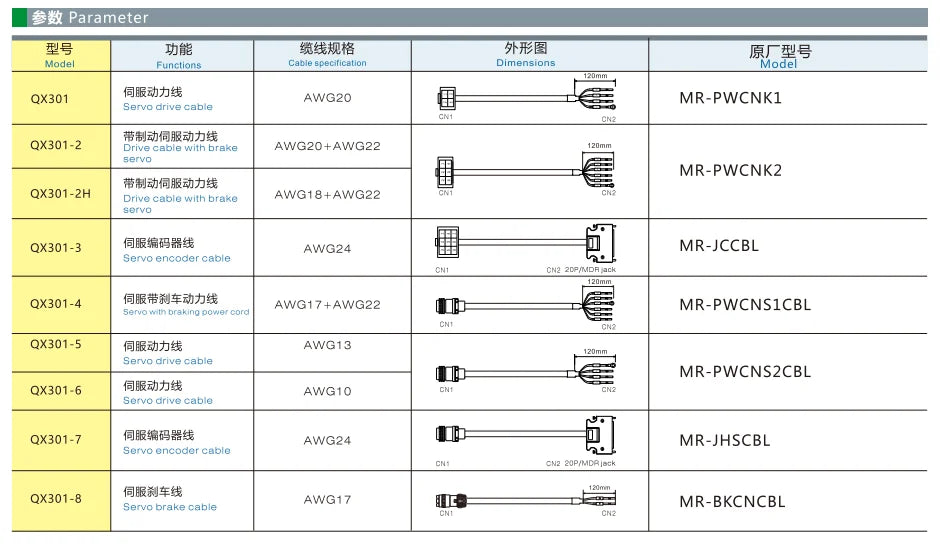
Task: Select the QX301-7 model cell
Action: pyautogui.click(x=61, y=440)
